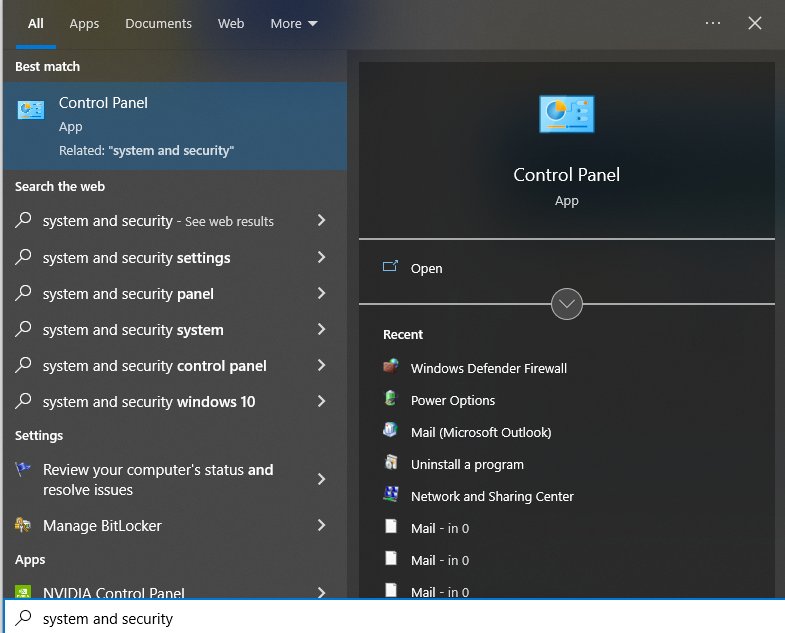Click the Windows Defender Firewall icon
785x633 pixels.
tap(390, 367)
